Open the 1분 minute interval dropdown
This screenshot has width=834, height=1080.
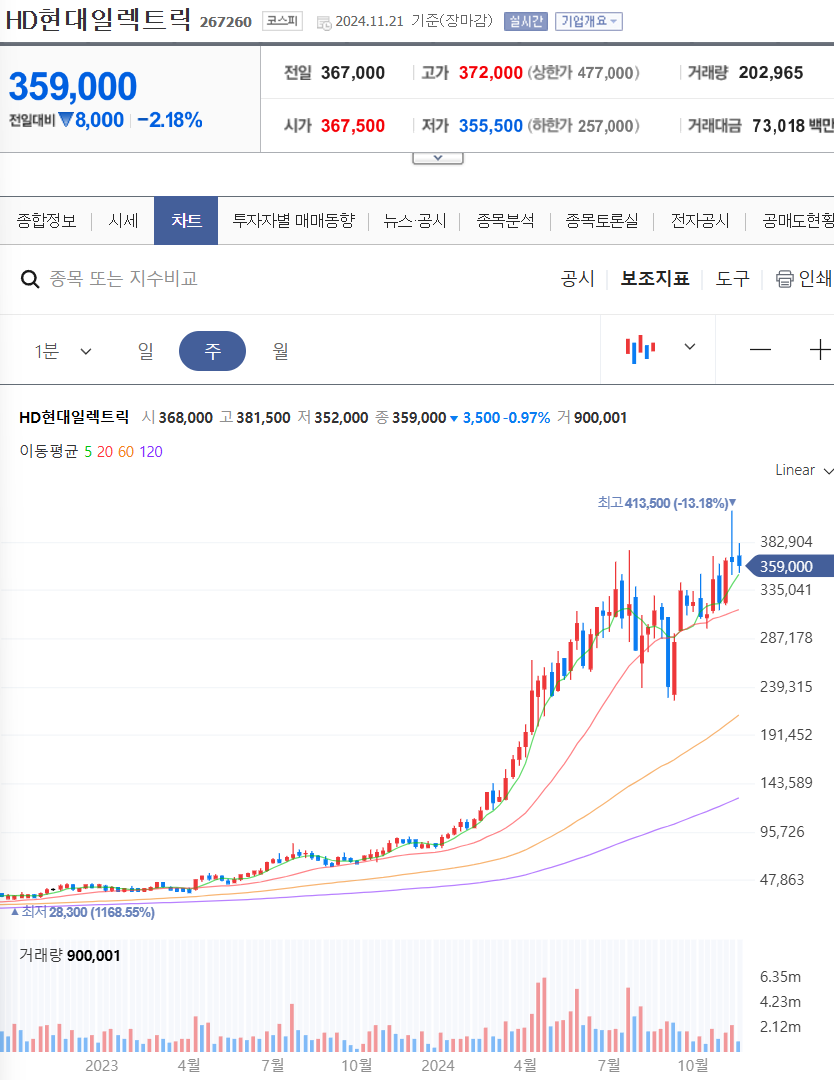click(63, 351)
